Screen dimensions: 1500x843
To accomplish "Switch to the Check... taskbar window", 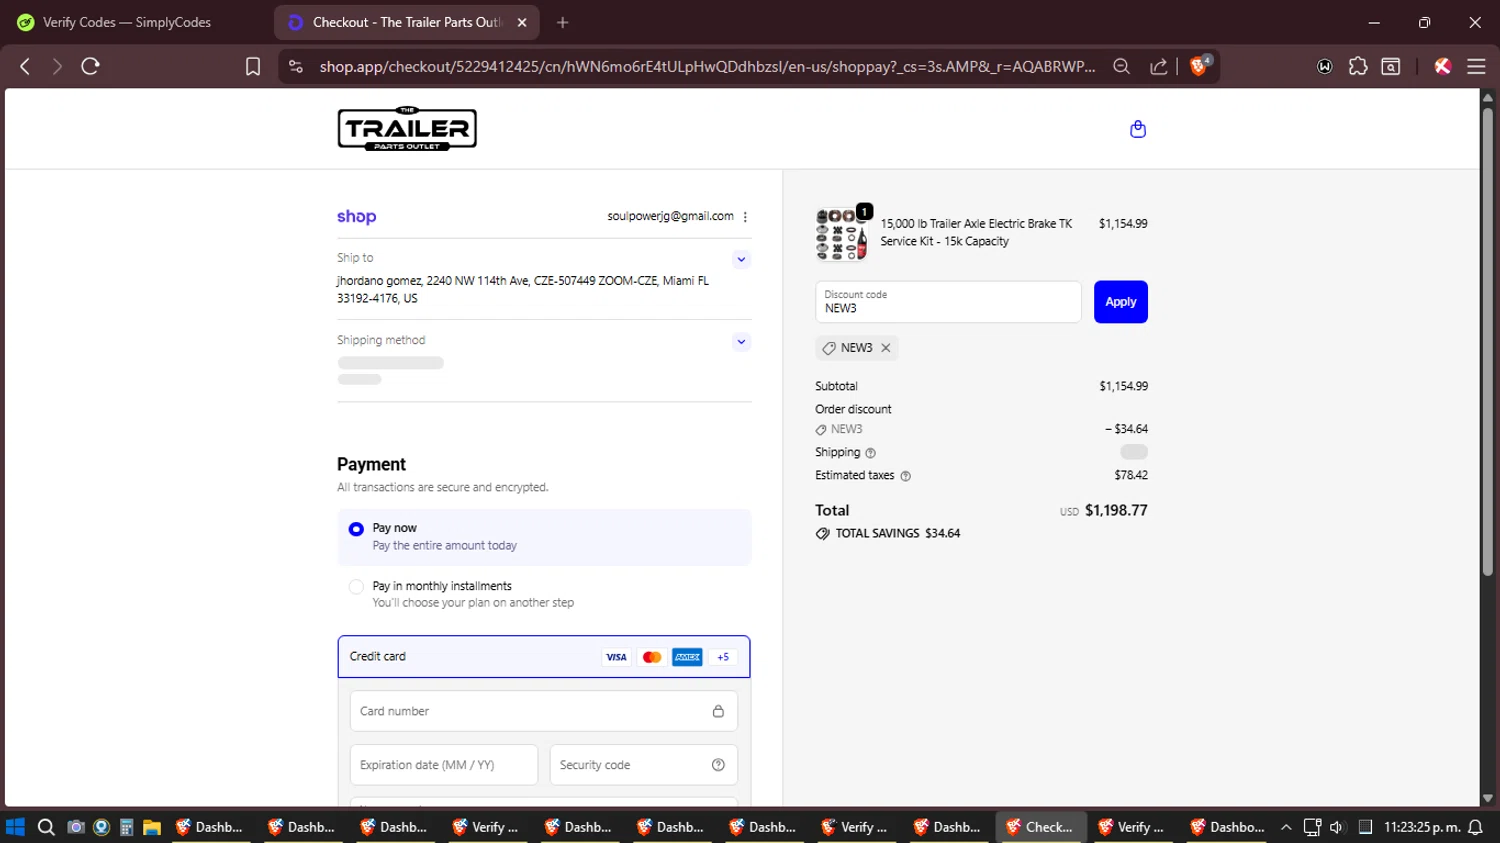I will coord(1041,827).
